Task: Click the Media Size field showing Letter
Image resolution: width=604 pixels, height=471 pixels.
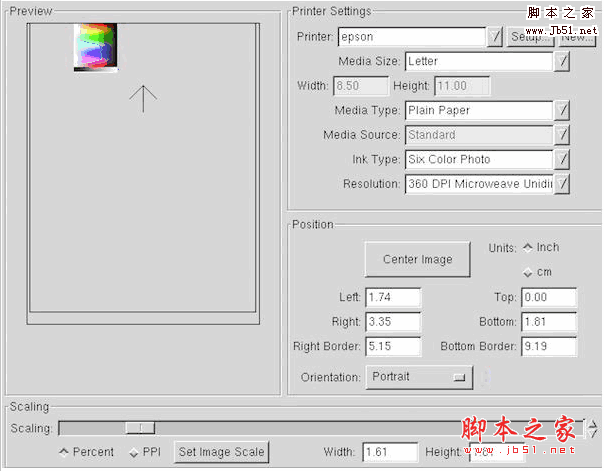Action: pyautogui.click(x=479, y=61)
